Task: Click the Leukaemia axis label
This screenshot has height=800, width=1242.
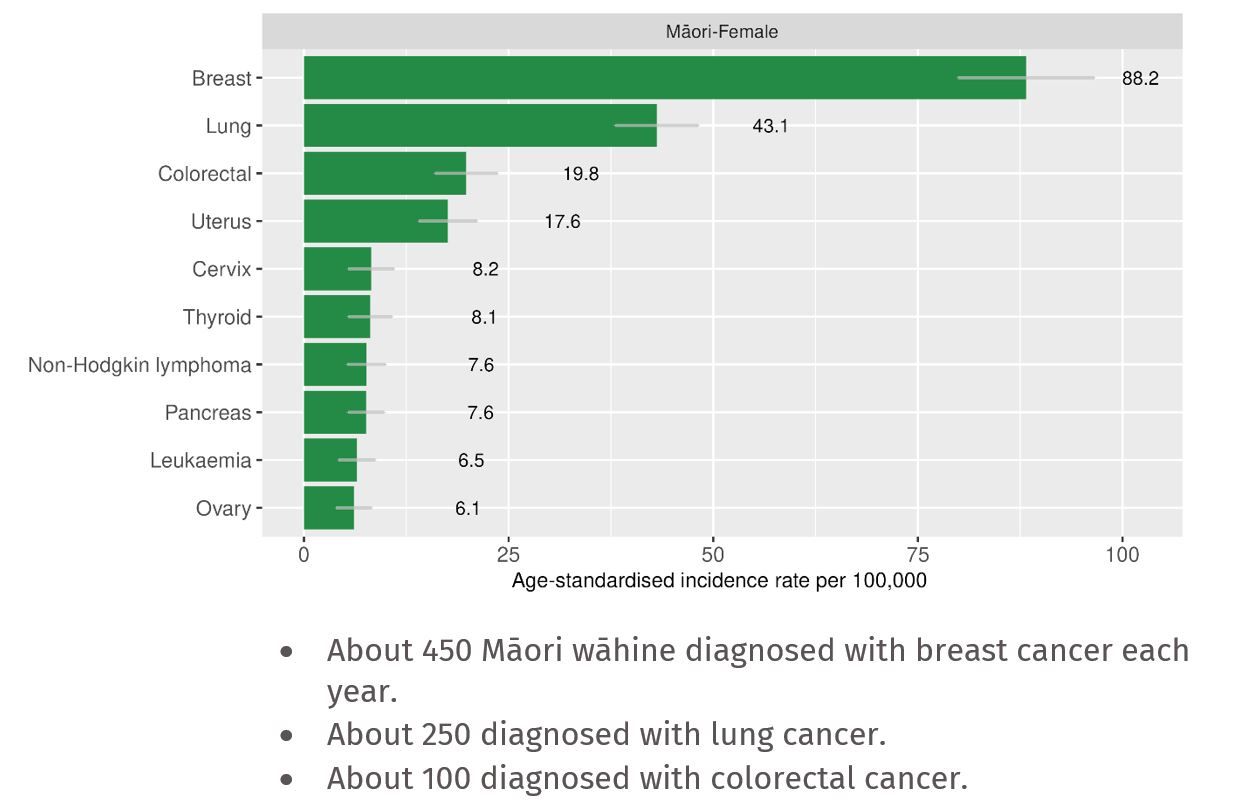Action: pos(200,461)
